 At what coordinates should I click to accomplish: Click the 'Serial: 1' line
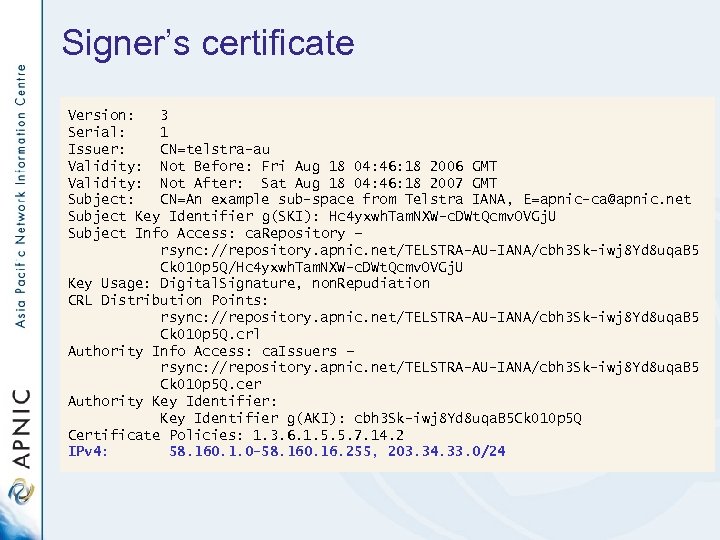point(118,132)
